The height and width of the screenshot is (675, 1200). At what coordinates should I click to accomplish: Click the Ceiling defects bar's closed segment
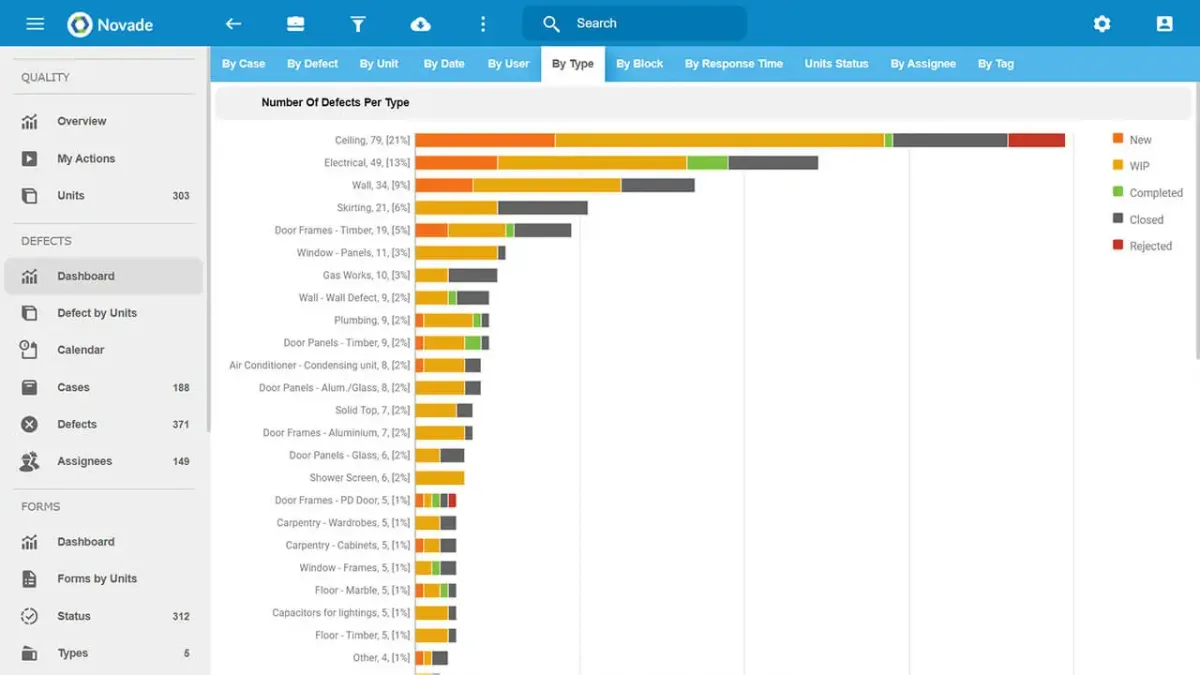[x=949, y=141]
